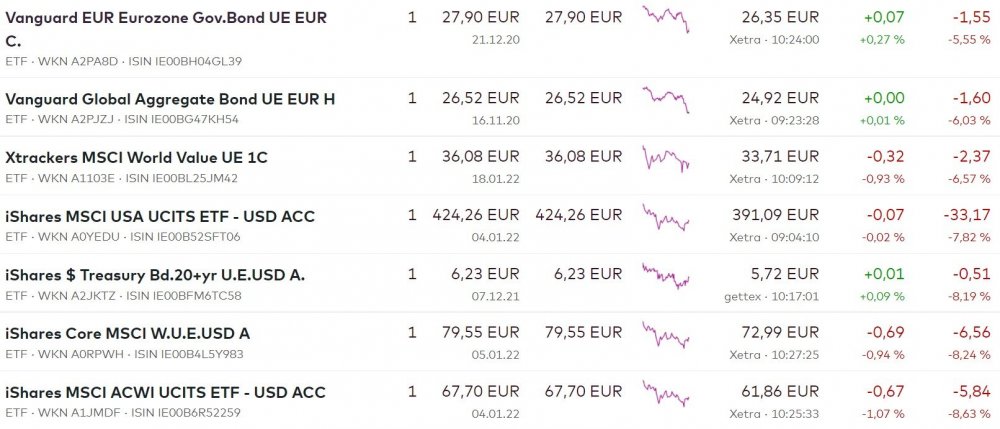The height and width of the screenshot is (429, 1000).
Task: Open iShares Core MSCI World sparkline chart
Action: (666, 334)
